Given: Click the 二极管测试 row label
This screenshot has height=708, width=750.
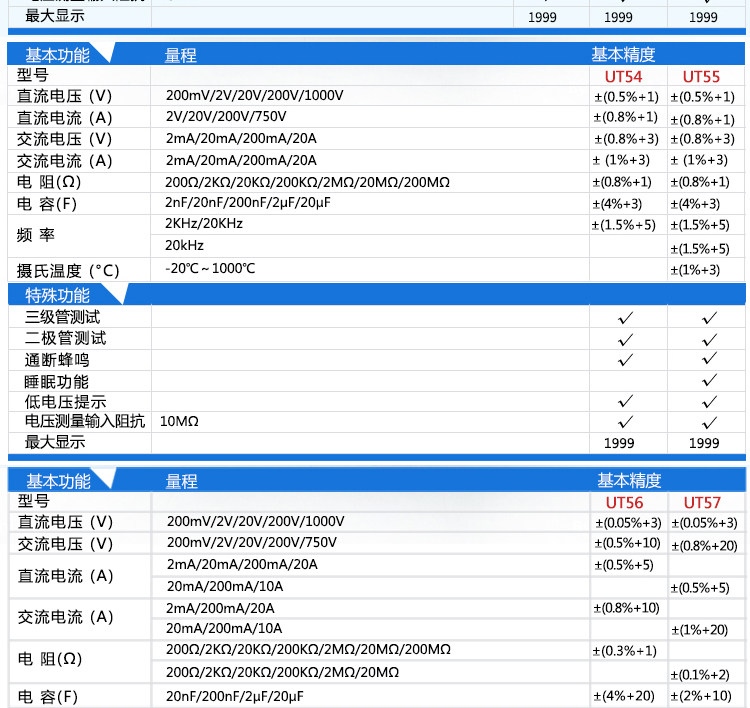Looking at the screenshot, I should (x=66, y=338).
